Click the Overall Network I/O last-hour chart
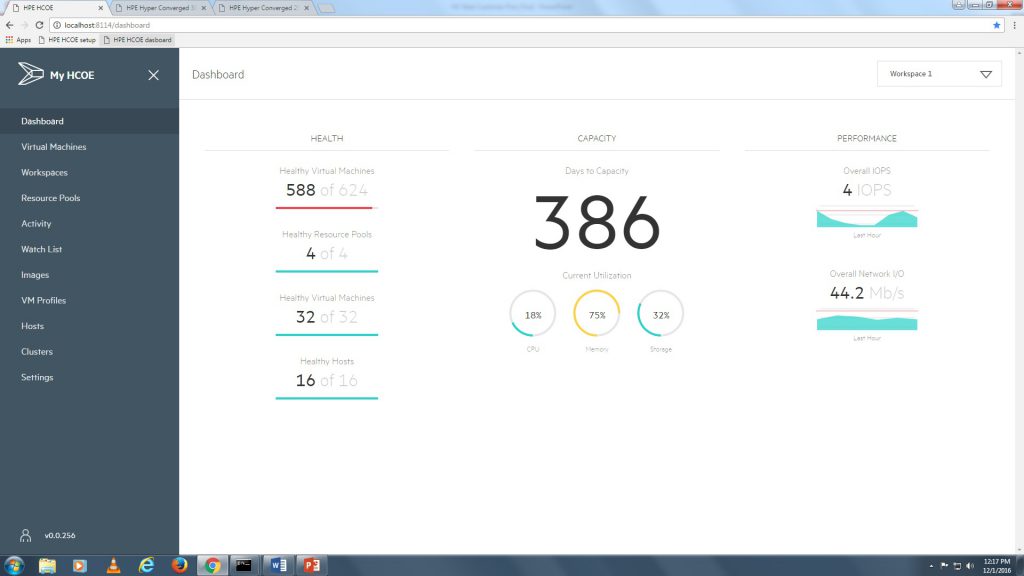 (x=867, y=321)
